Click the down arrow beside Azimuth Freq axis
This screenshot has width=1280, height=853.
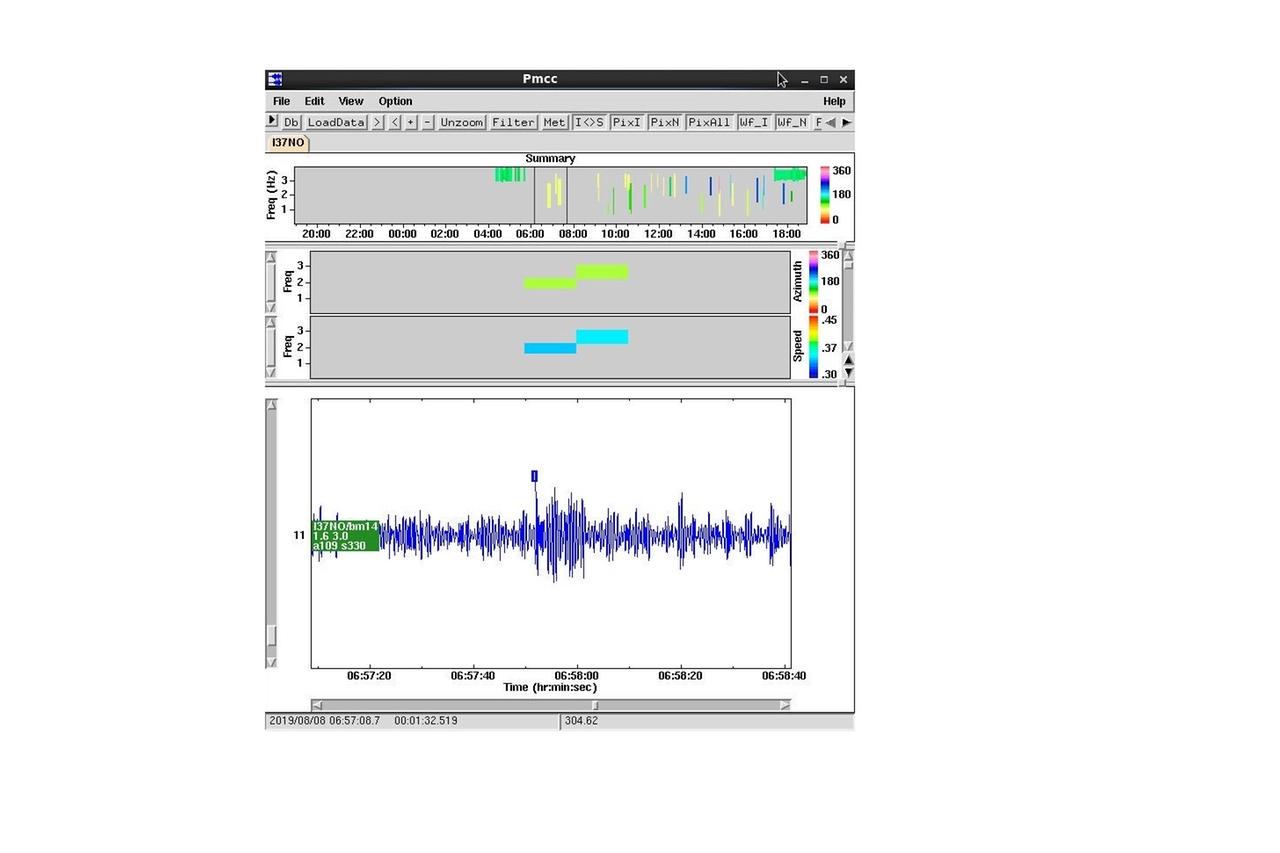coord(270,307)
